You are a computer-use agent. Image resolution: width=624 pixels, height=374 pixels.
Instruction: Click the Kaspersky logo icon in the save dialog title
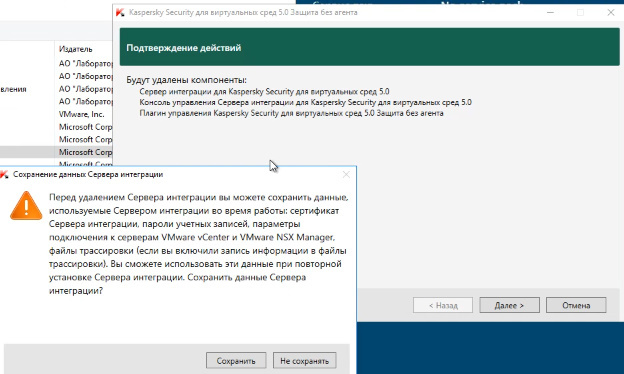coord(4,175)
